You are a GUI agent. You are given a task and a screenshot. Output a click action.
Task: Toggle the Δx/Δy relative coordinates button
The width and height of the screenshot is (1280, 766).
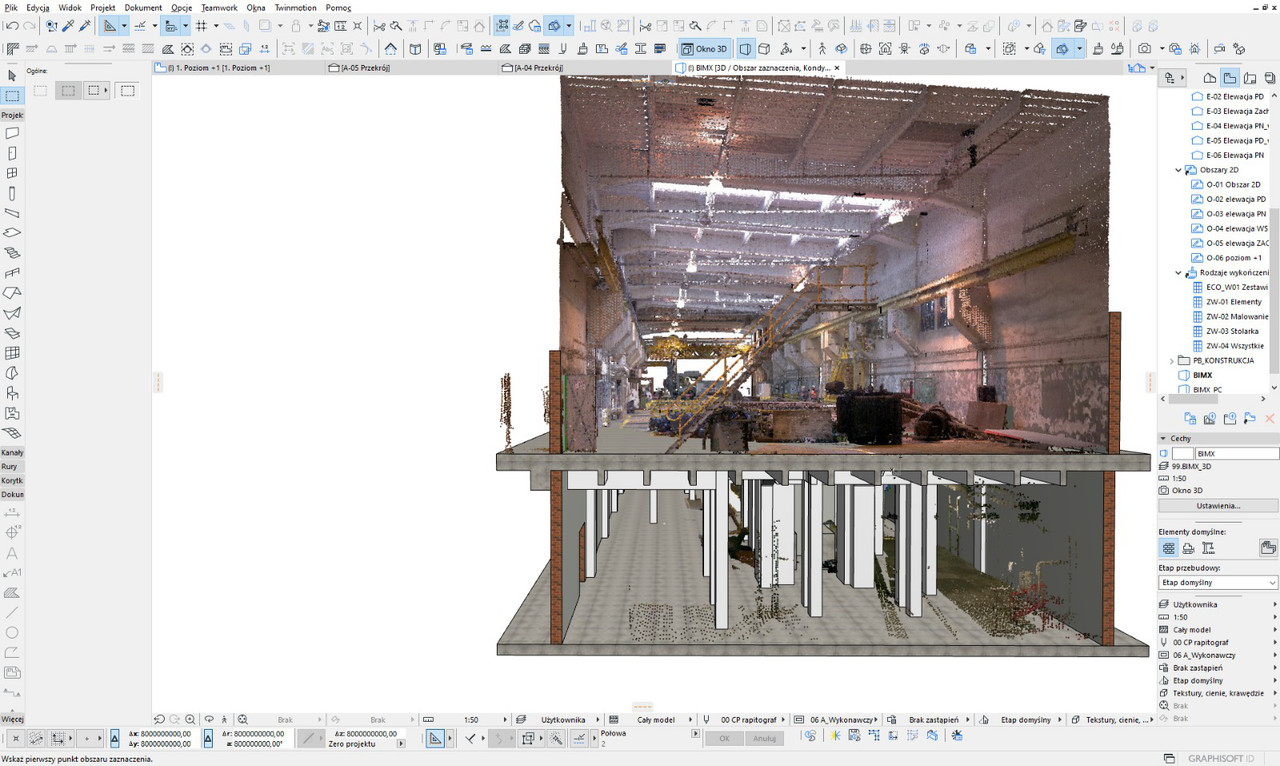[115, 739]
